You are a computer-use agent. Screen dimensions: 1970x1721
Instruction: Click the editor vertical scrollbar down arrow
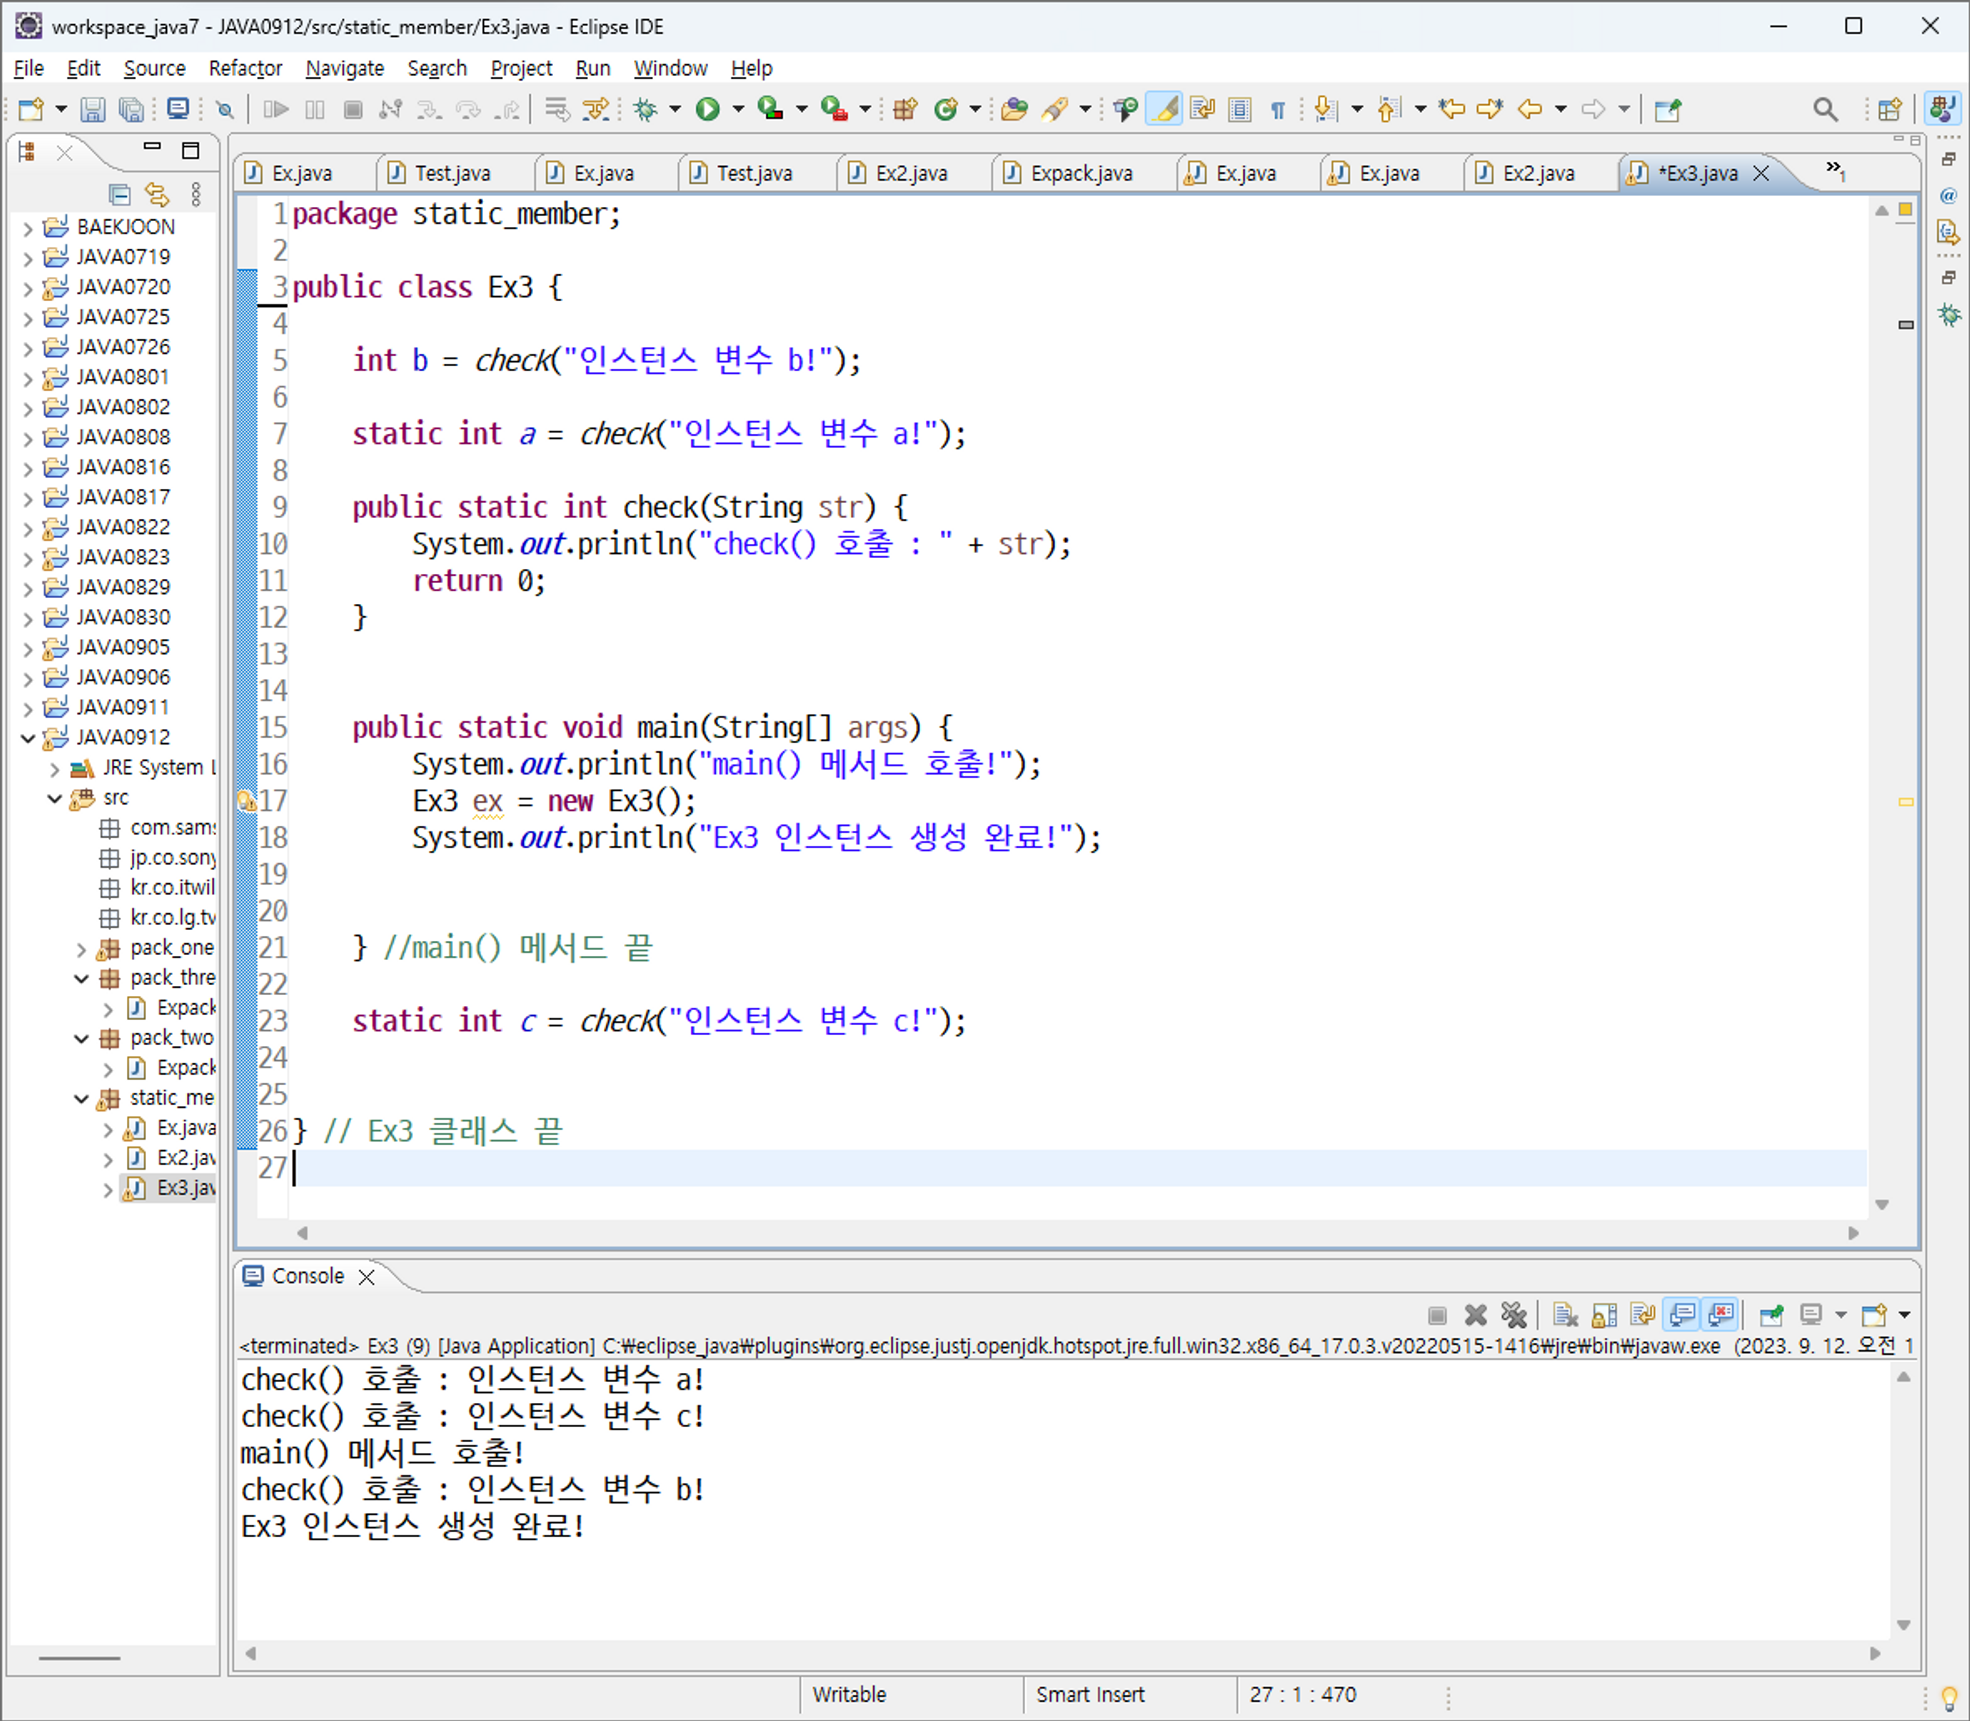pyautogui.click(x=1881, y=1205)
